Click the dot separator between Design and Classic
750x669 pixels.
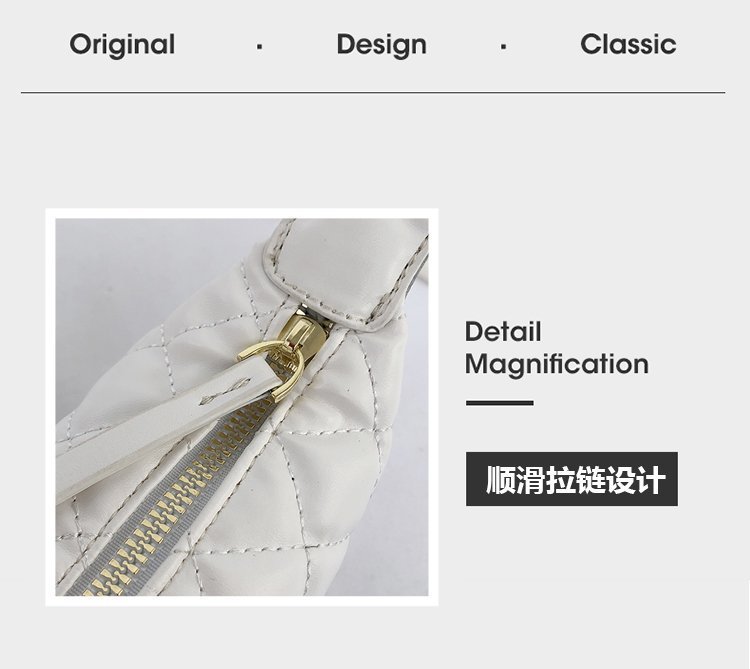(503, 46)
